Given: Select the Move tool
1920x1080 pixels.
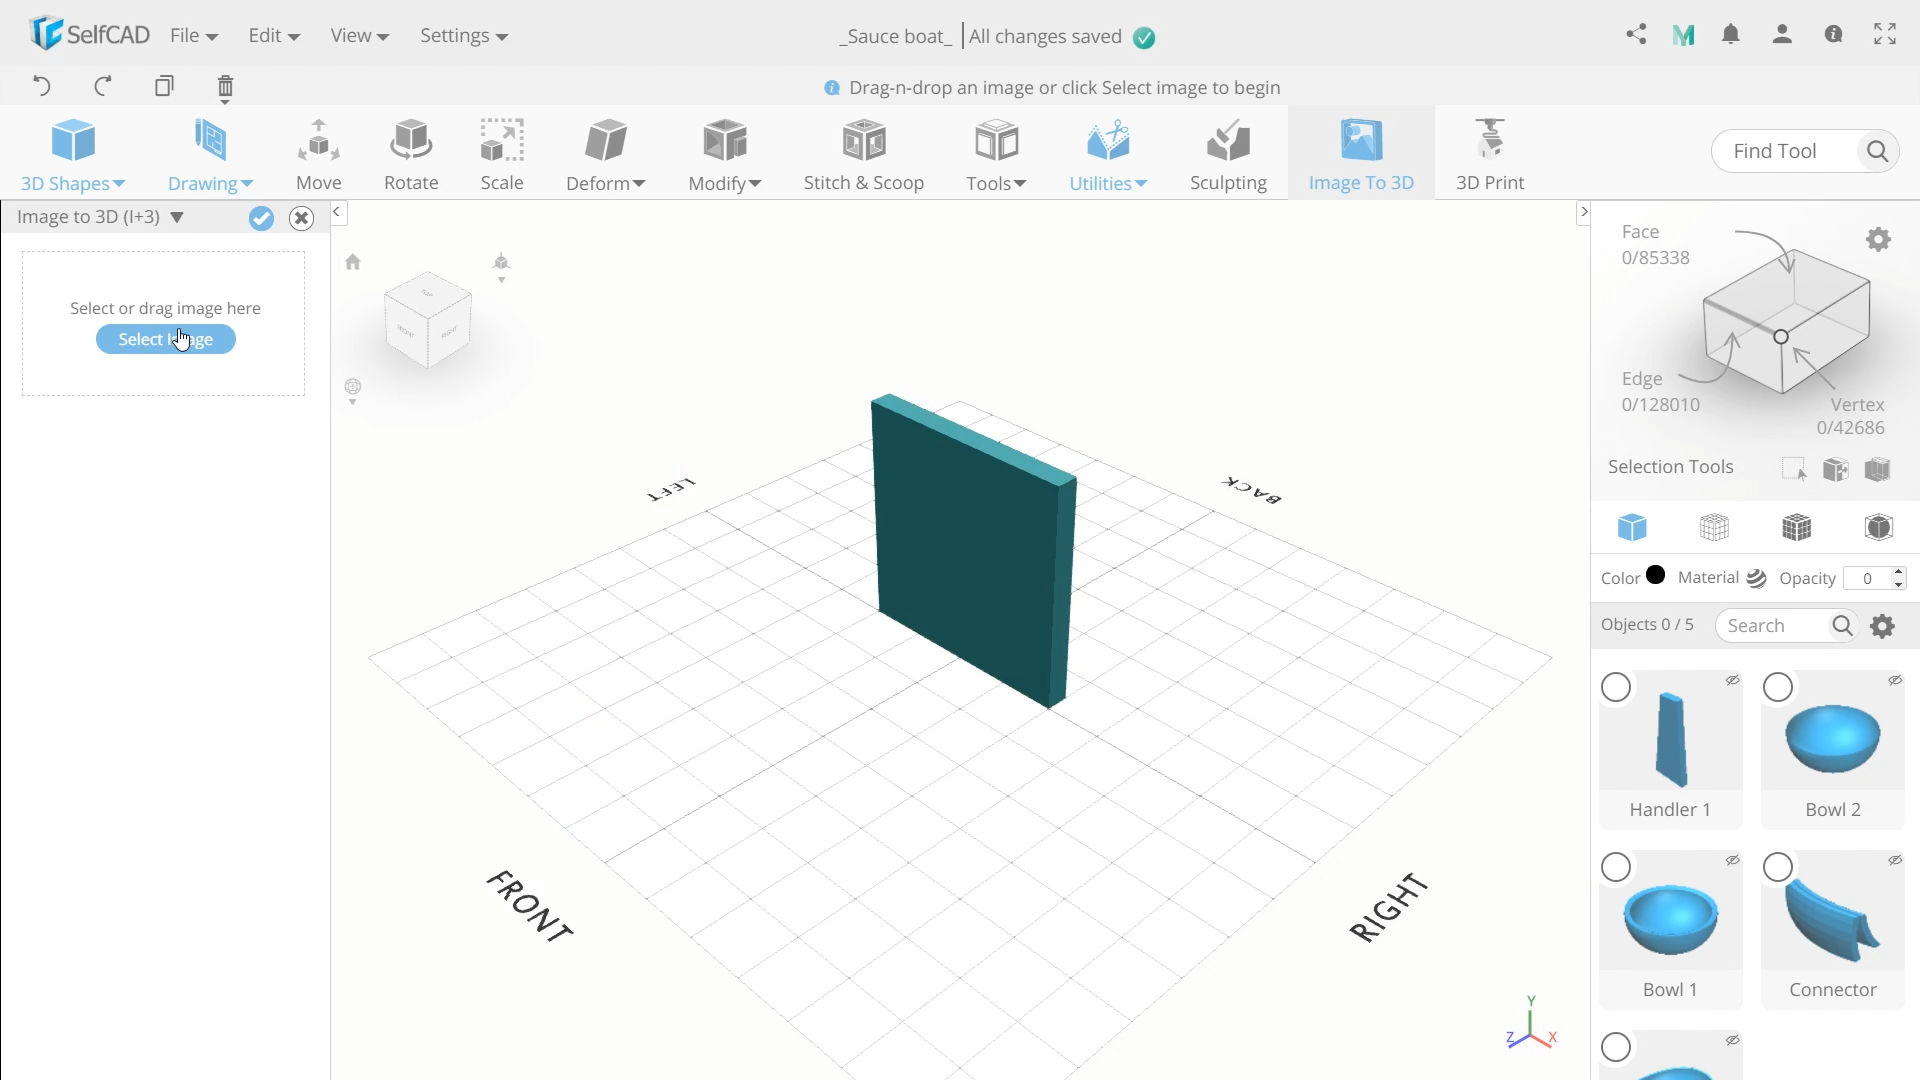Looking at the screenshot, I should click(x=319, y=155).
